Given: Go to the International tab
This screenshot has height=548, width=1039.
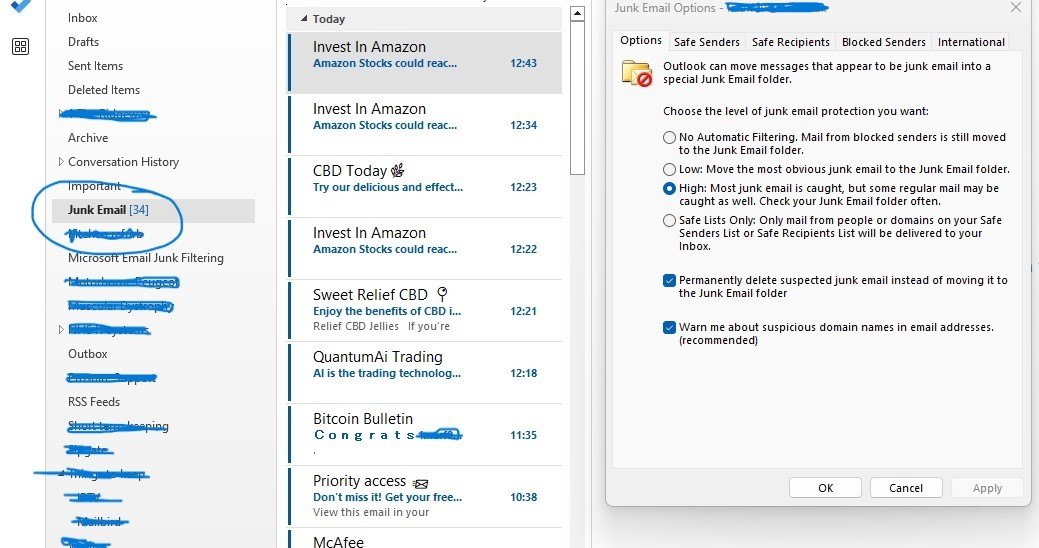Looking at the screenshot, I should pyautogui.click(x=971, y=42).
